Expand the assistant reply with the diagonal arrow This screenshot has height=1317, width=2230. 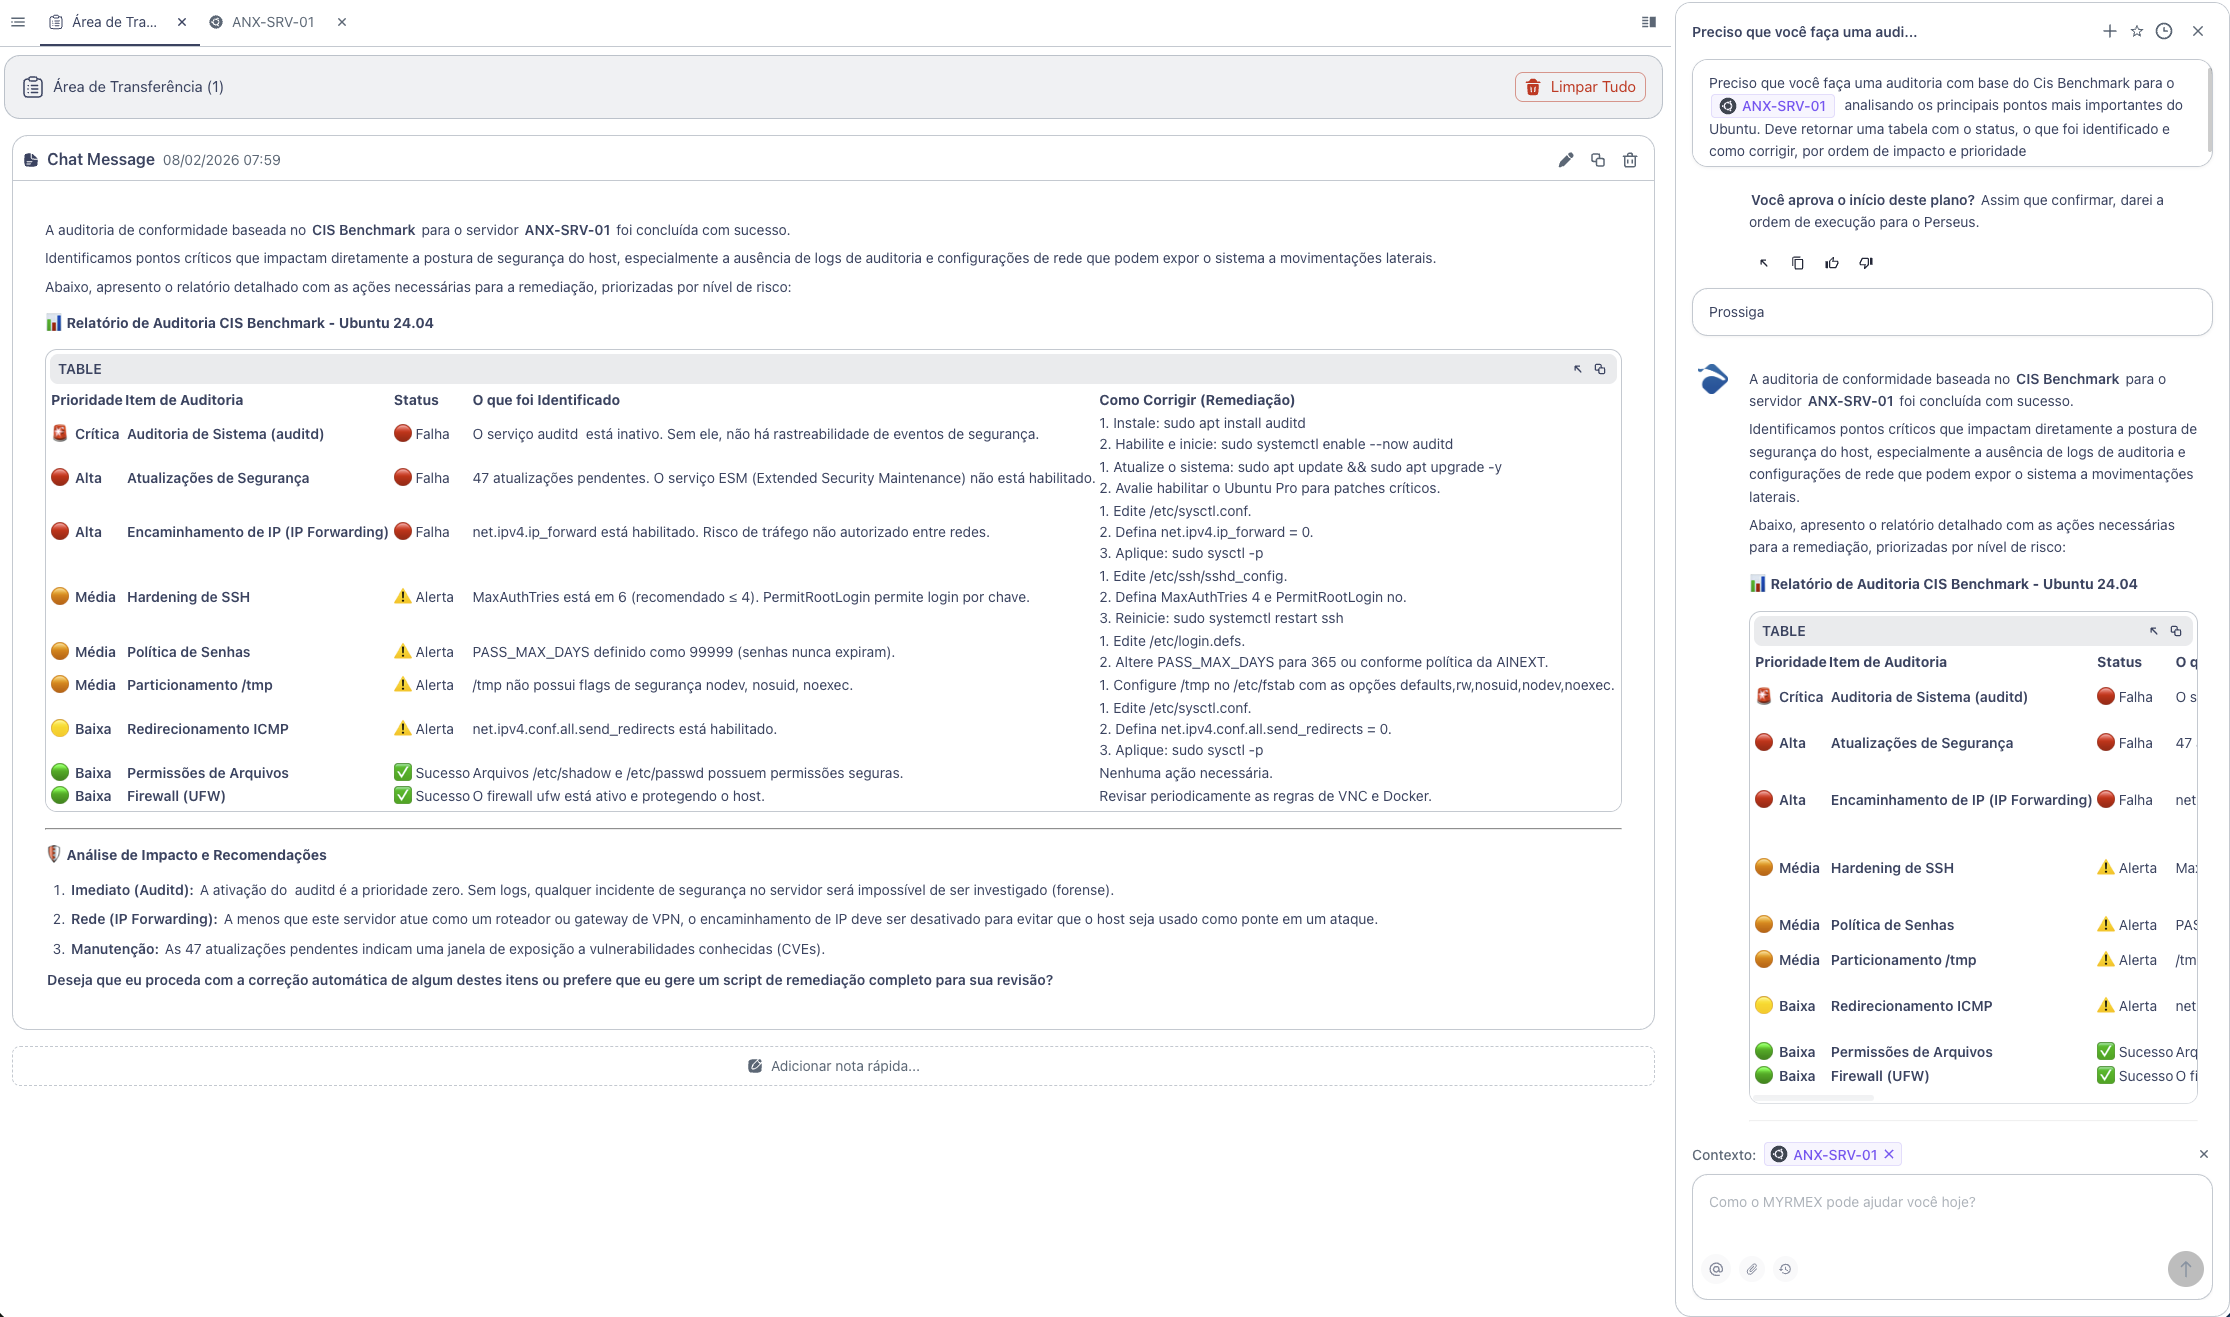1764,262
